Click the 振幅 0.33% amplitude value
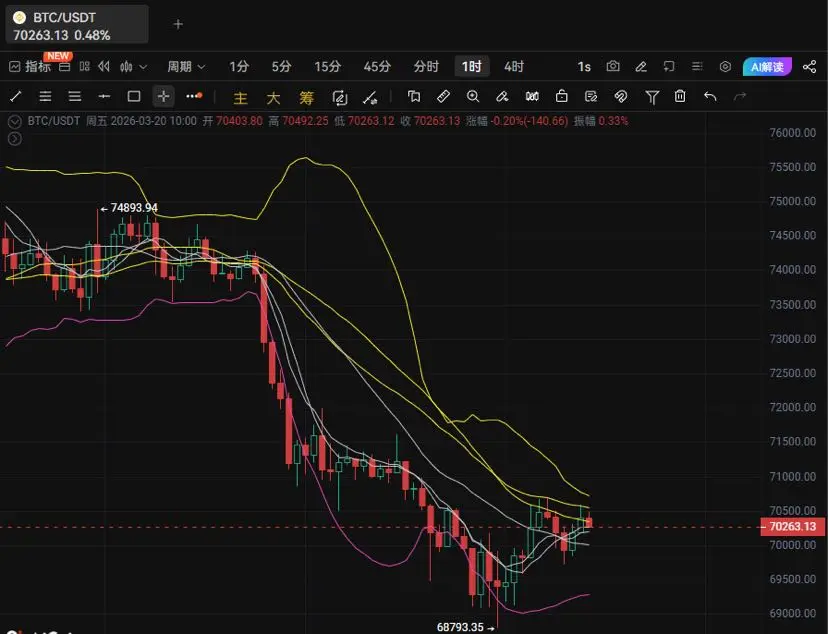The image size is (828, 634). [x=601, y=121]
